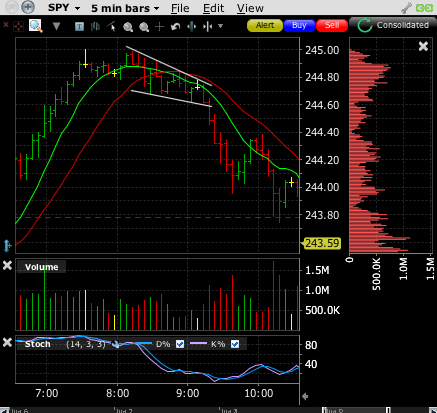Viewport: 437px width, 413px height.
Task: Close the Volume sub-chart panel
Action: click(x=7, y=266)
